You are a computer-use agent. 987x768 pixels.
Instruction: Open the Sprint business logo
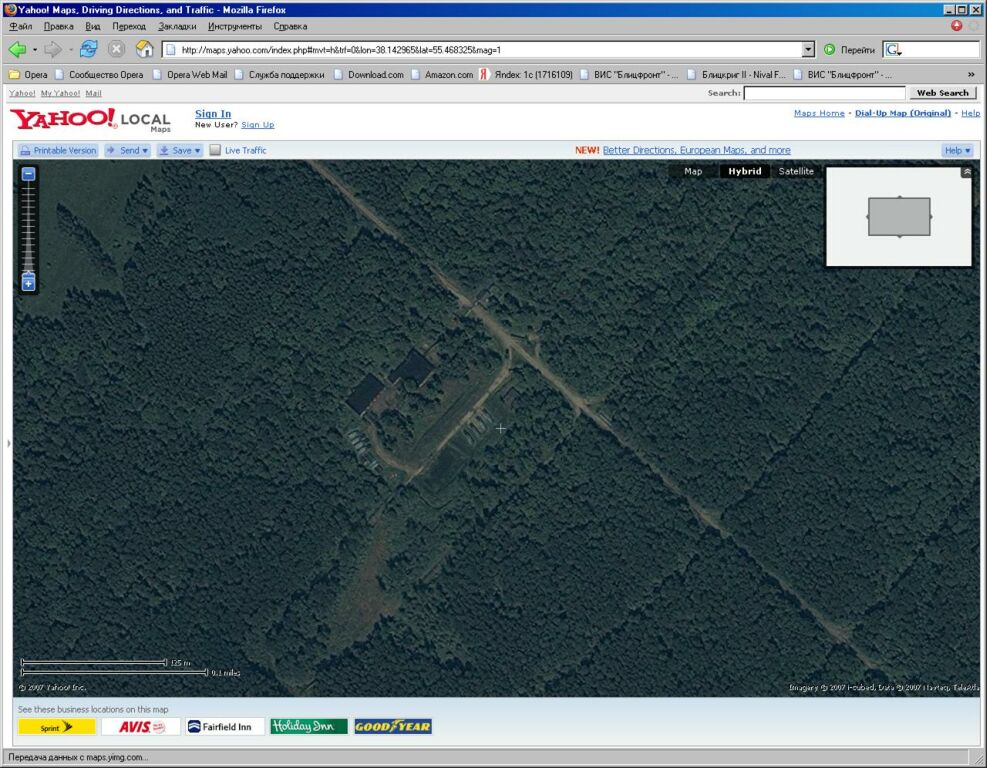click(57, 726)
